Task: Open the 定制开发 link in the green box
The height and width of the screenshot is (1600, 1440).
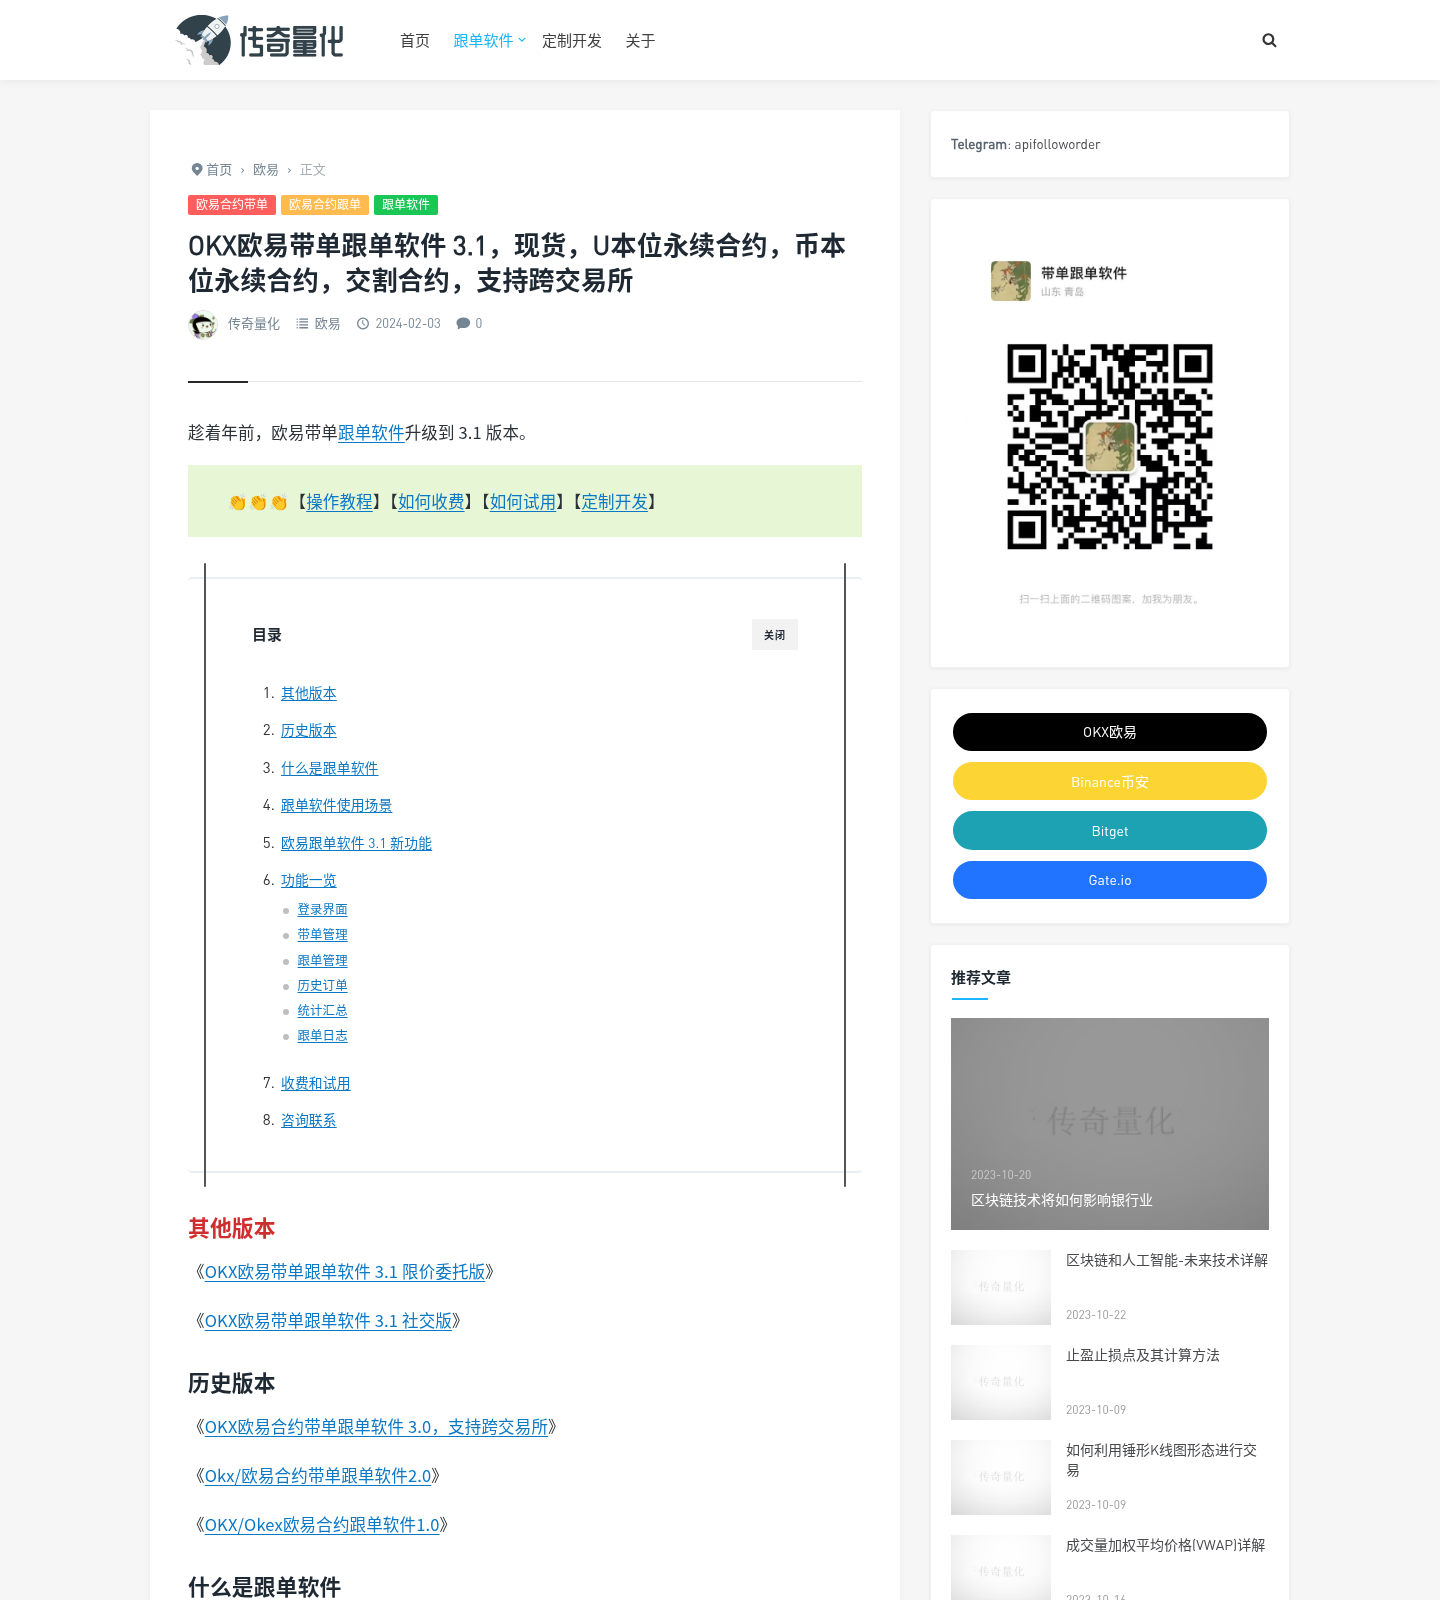Action: (x=615, y=502)
